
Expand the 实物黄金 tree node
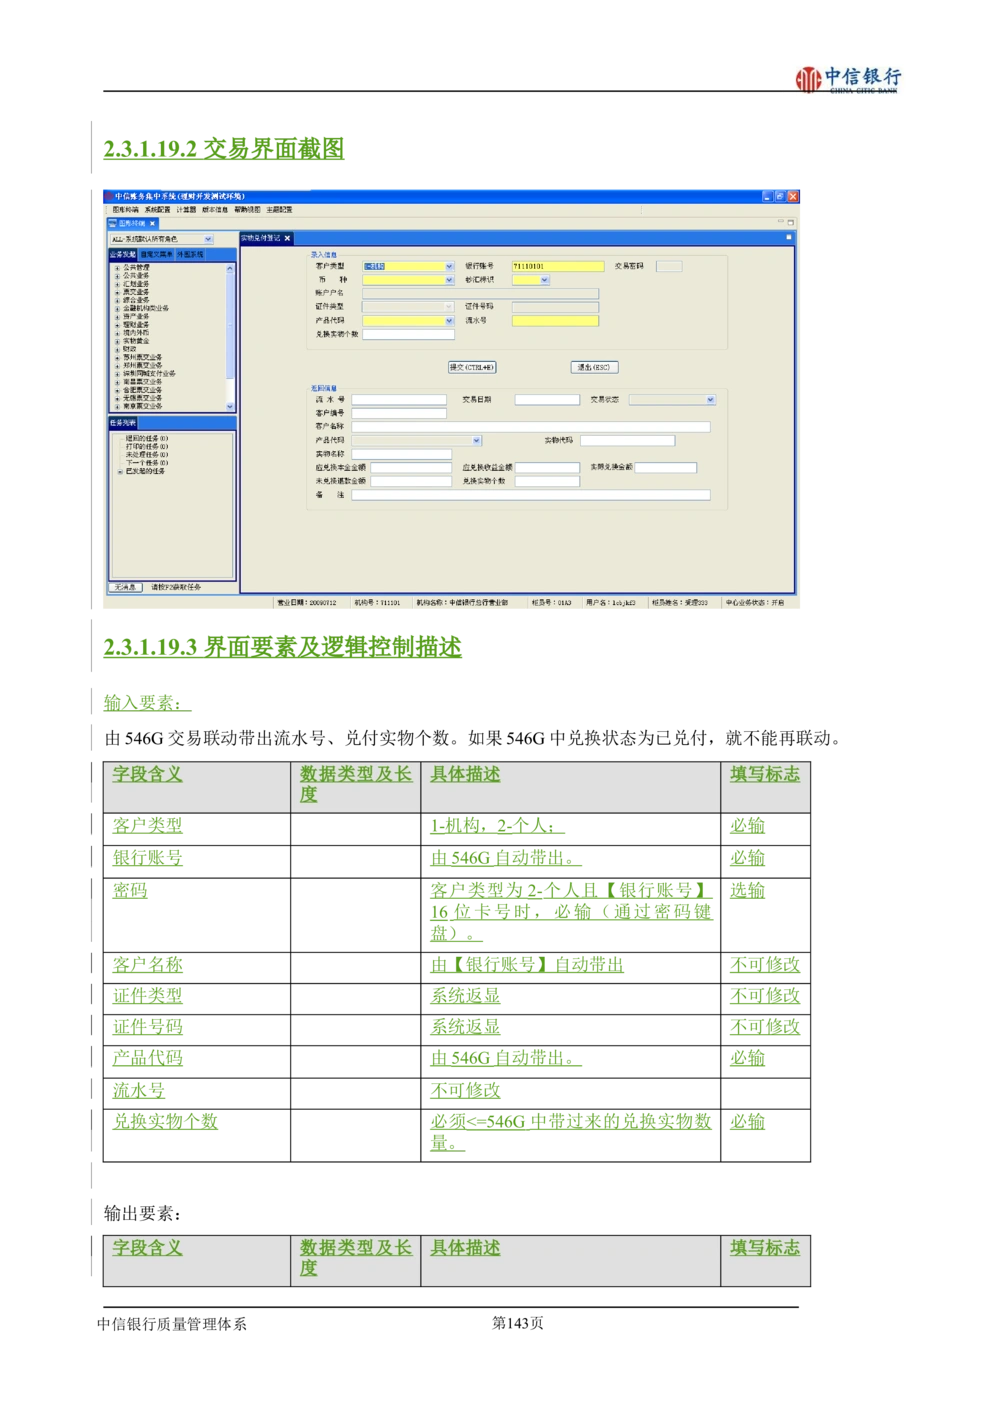pyautogui.click(x=117, y=341)
